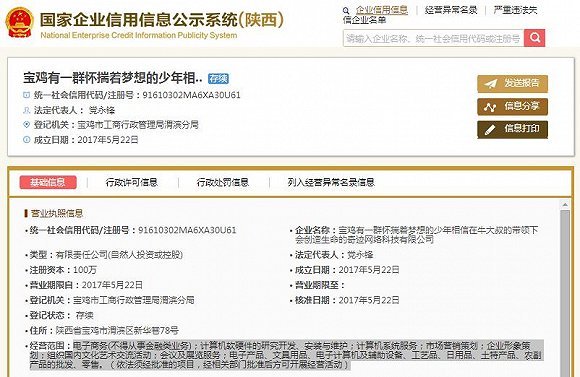This screenshot has width=580, height=377.
Task: Click the icon beside 统一社会信用代码 in header
Action: [x=27, y=95]
